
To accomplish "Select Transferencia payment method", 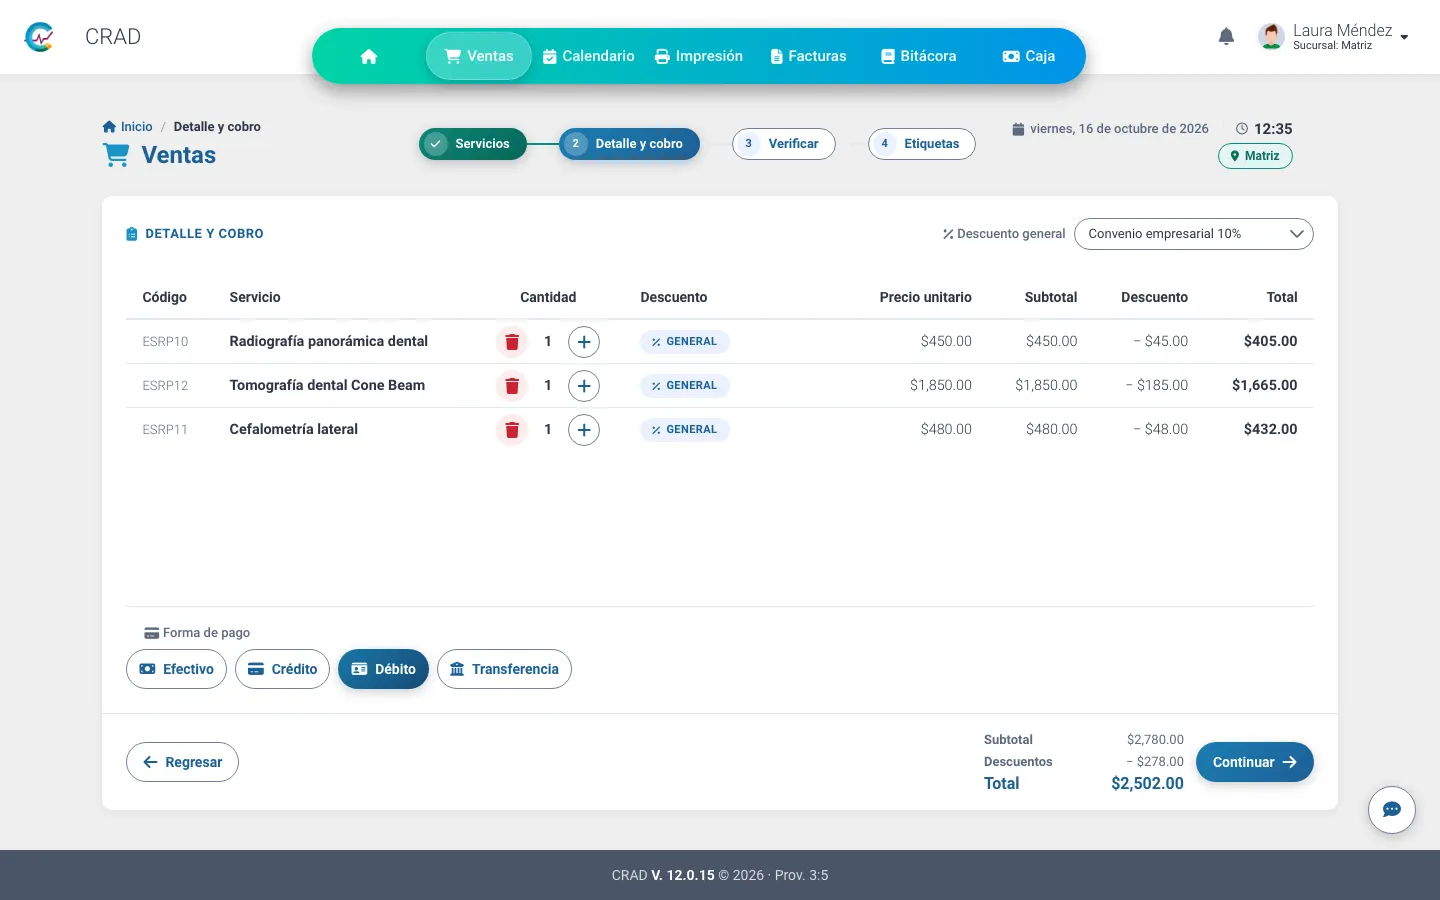I will pos(504,669).
